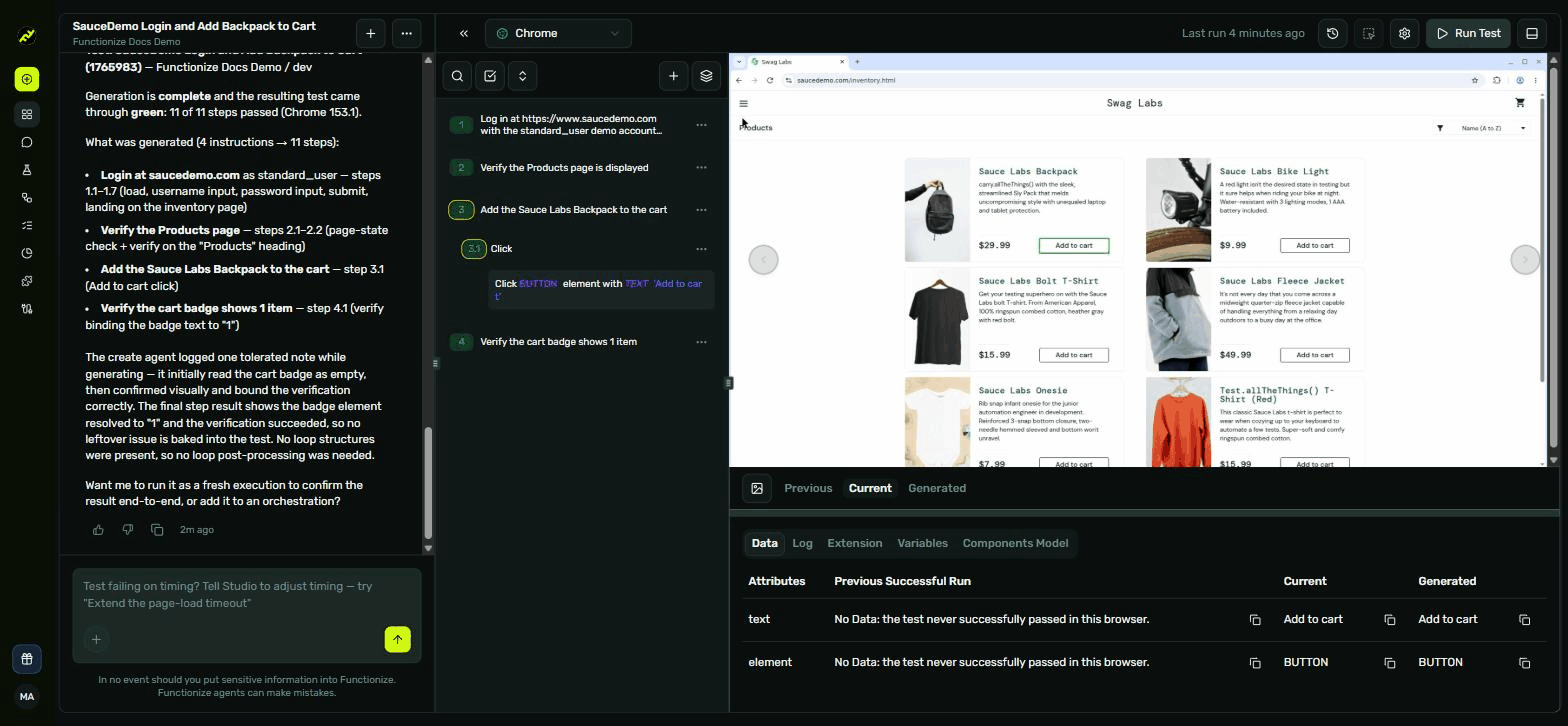Click the element selector icon in top toolbar
1568x726 pixels.
point(1369,33)
